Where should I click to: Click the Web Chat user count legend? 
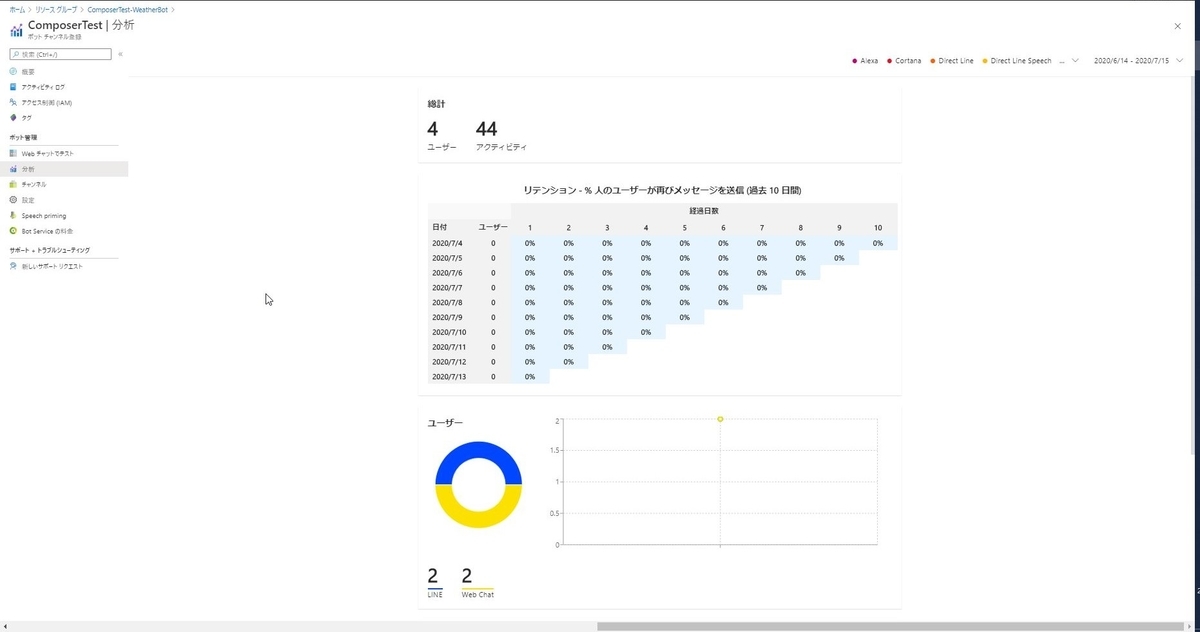(x=477, y=583)
